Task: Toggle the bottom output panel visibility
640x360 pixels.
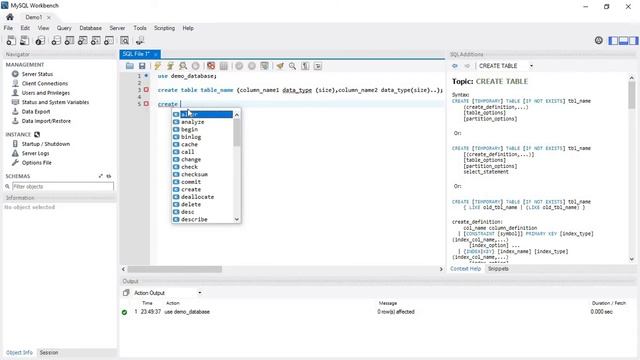Action: coord(623,40)
